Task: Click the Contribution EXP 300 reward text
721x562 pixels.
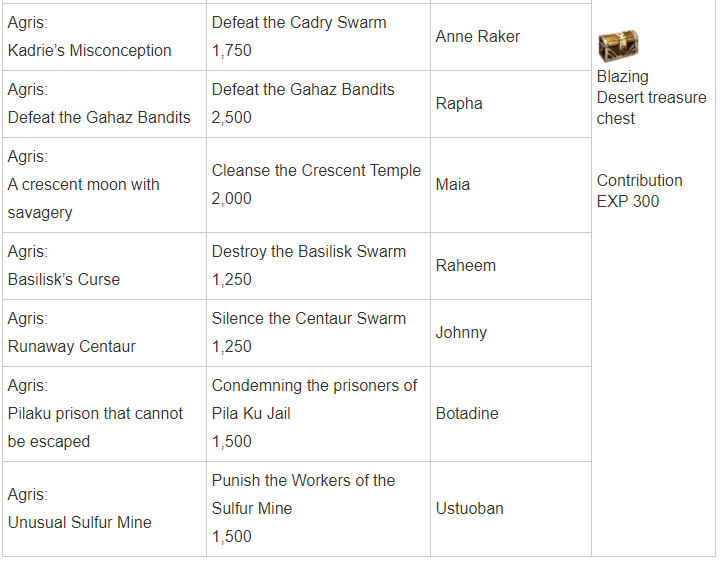Action: (x=639, y=191)
